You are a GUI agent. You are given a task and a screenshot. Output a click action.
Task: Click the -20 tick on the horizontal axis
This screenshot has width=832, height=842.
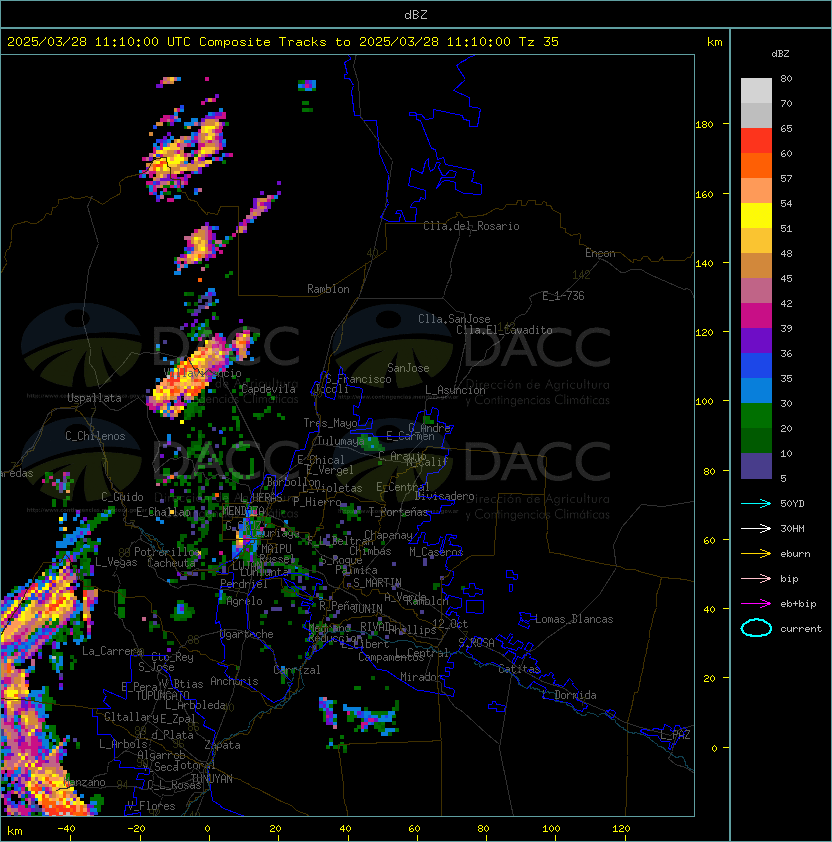coord(136,829)
